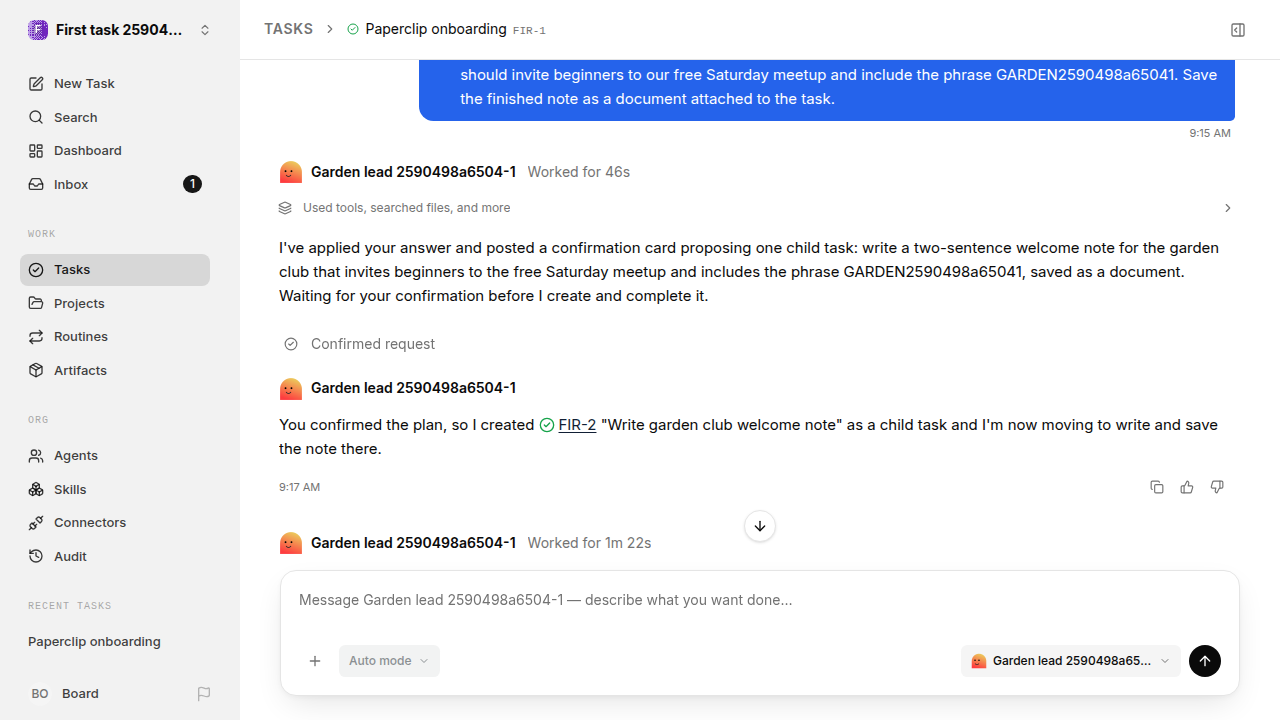The height and width of the screenshot is (720, 1280).
Task: Open Search from the sidebar
Action: pyautogui.click(x=115, y=117)
